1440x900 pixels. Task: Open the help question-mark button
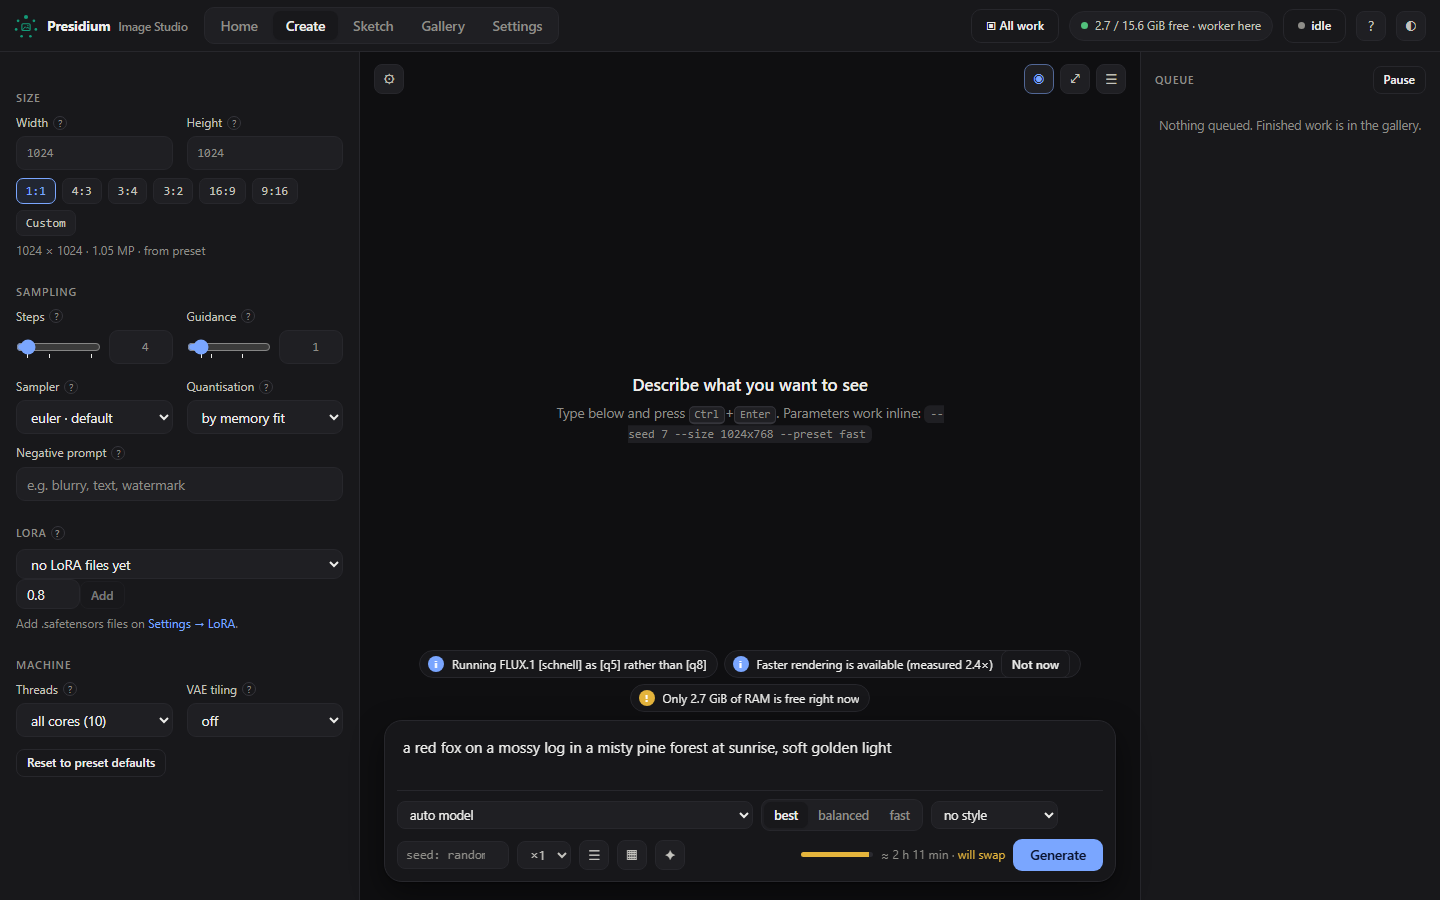point(1371,26)
